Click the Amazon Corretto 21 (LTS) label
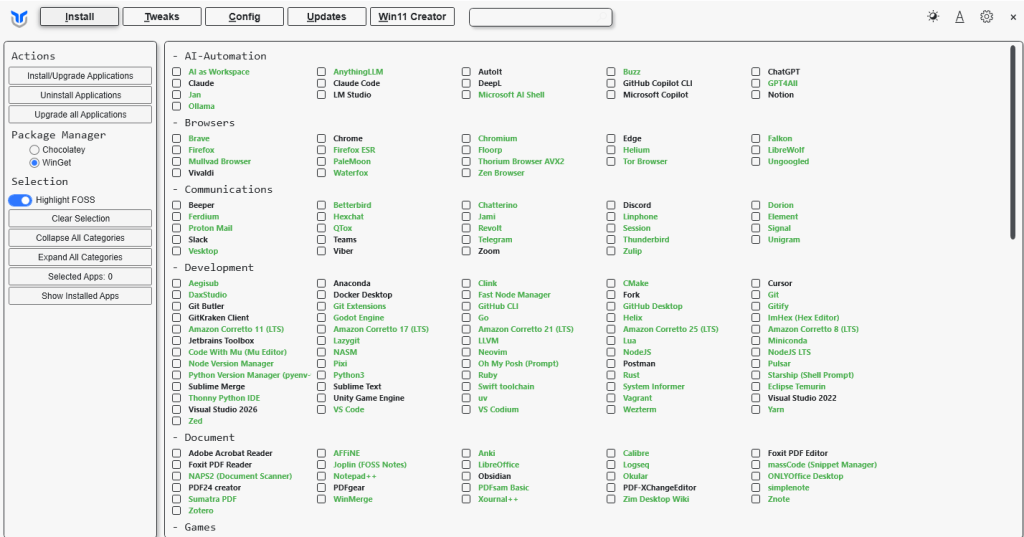 pos(525,329)
